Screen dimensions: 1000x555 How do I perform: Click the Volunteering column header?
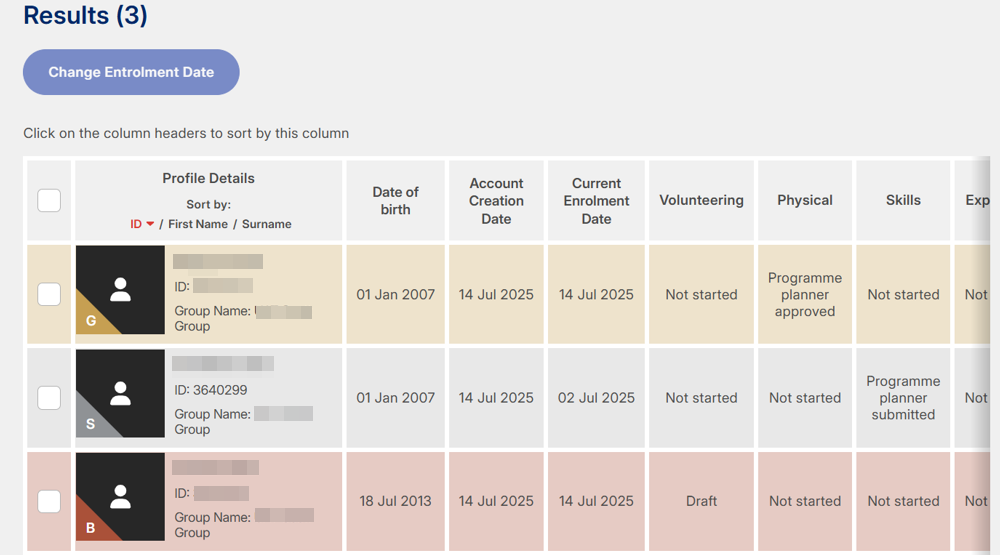coord(701,200)
